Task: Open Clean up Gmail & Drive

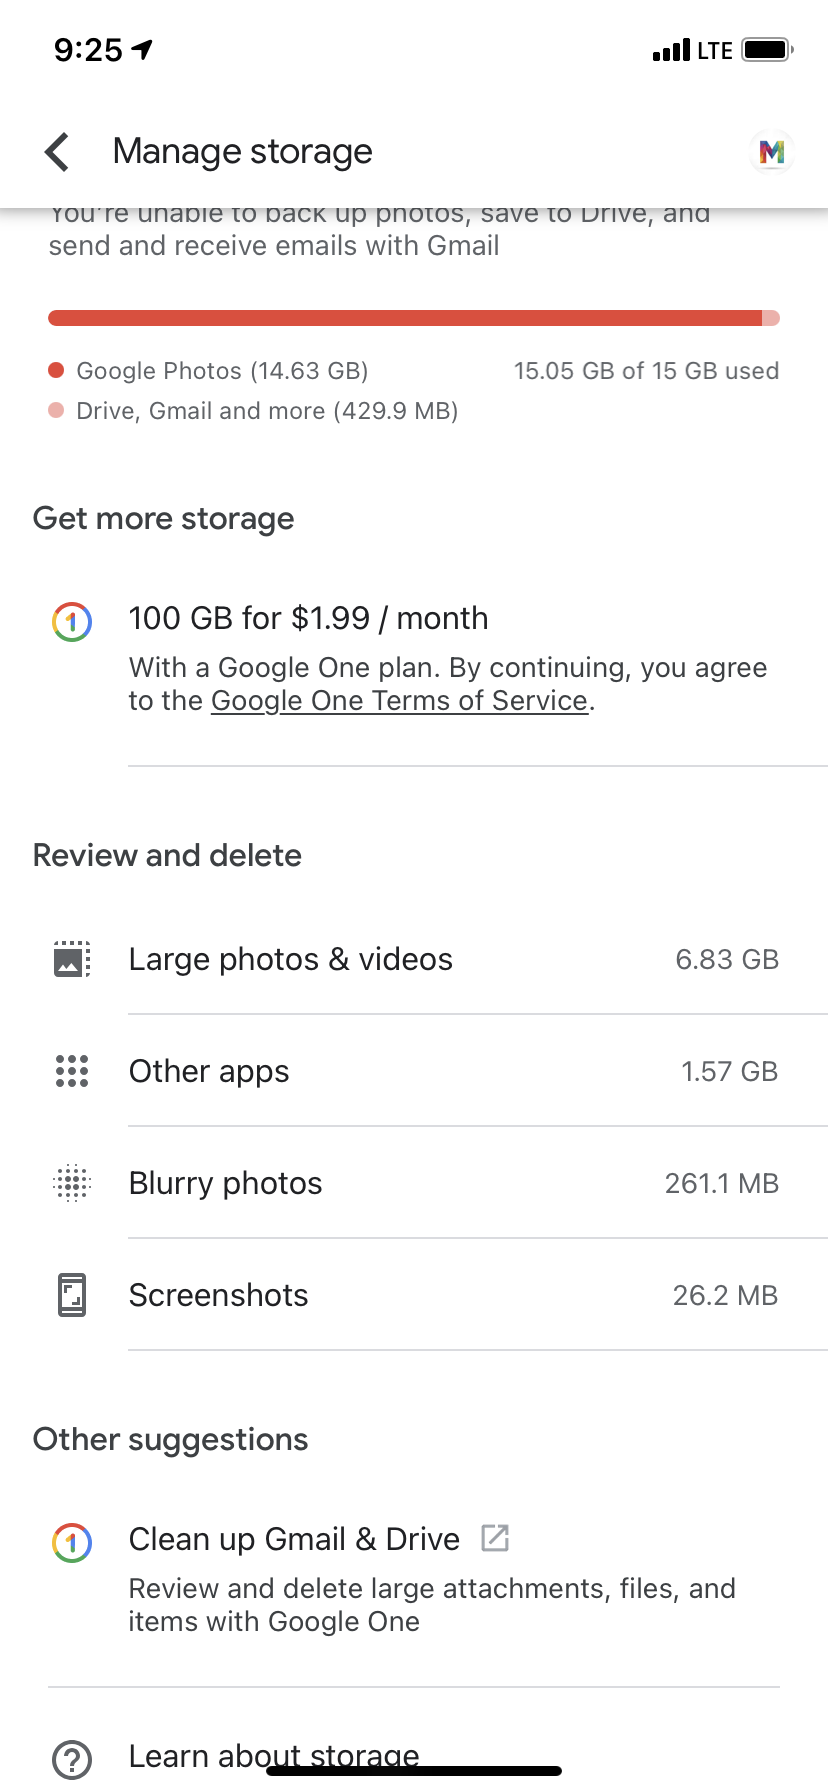Action: point(294,1540)
